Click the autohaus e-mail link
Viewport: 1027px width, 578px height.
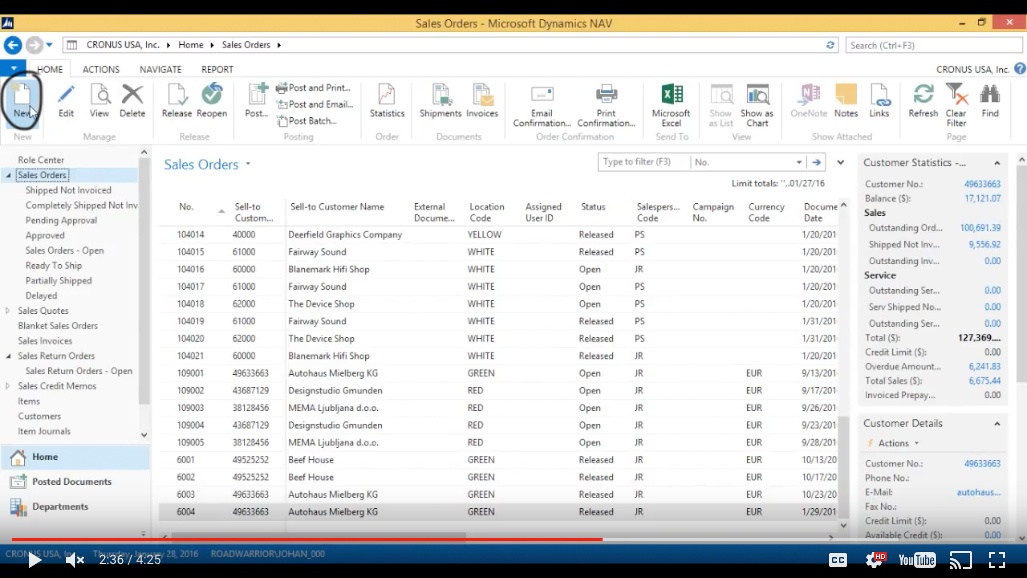click(979, 492)
